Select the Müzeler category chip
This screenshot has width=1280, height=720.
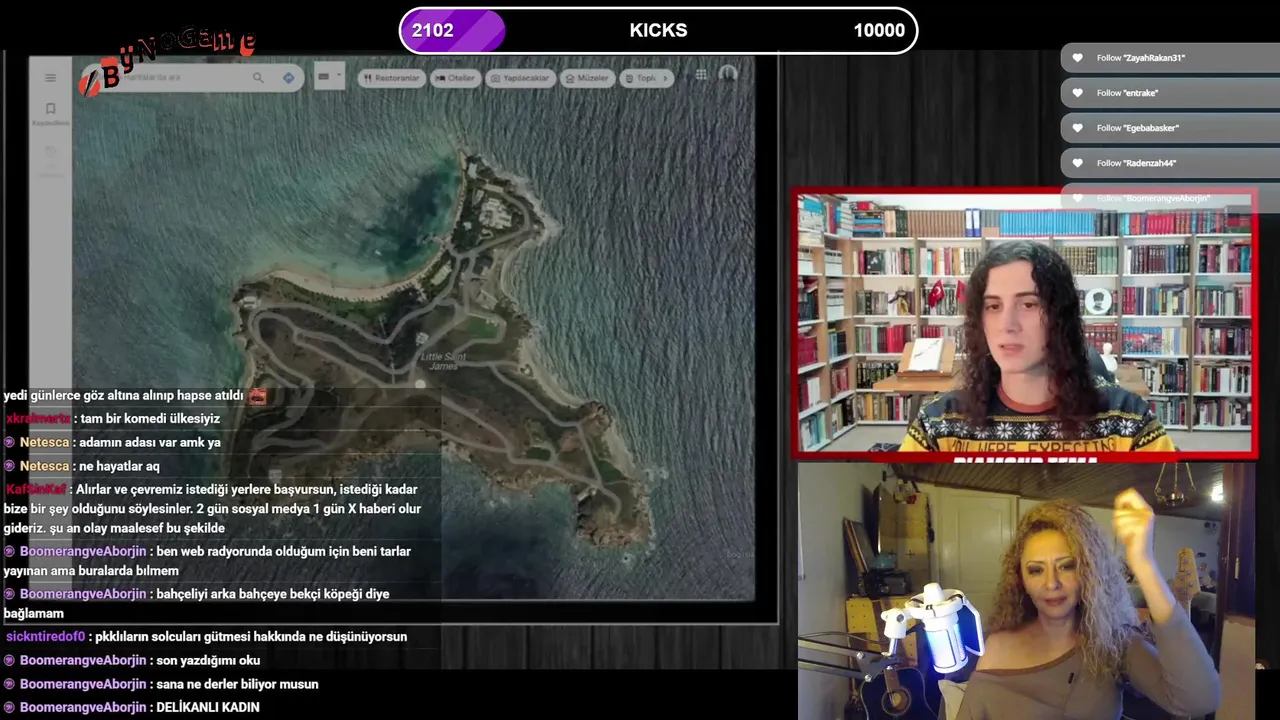pos(587,78)
